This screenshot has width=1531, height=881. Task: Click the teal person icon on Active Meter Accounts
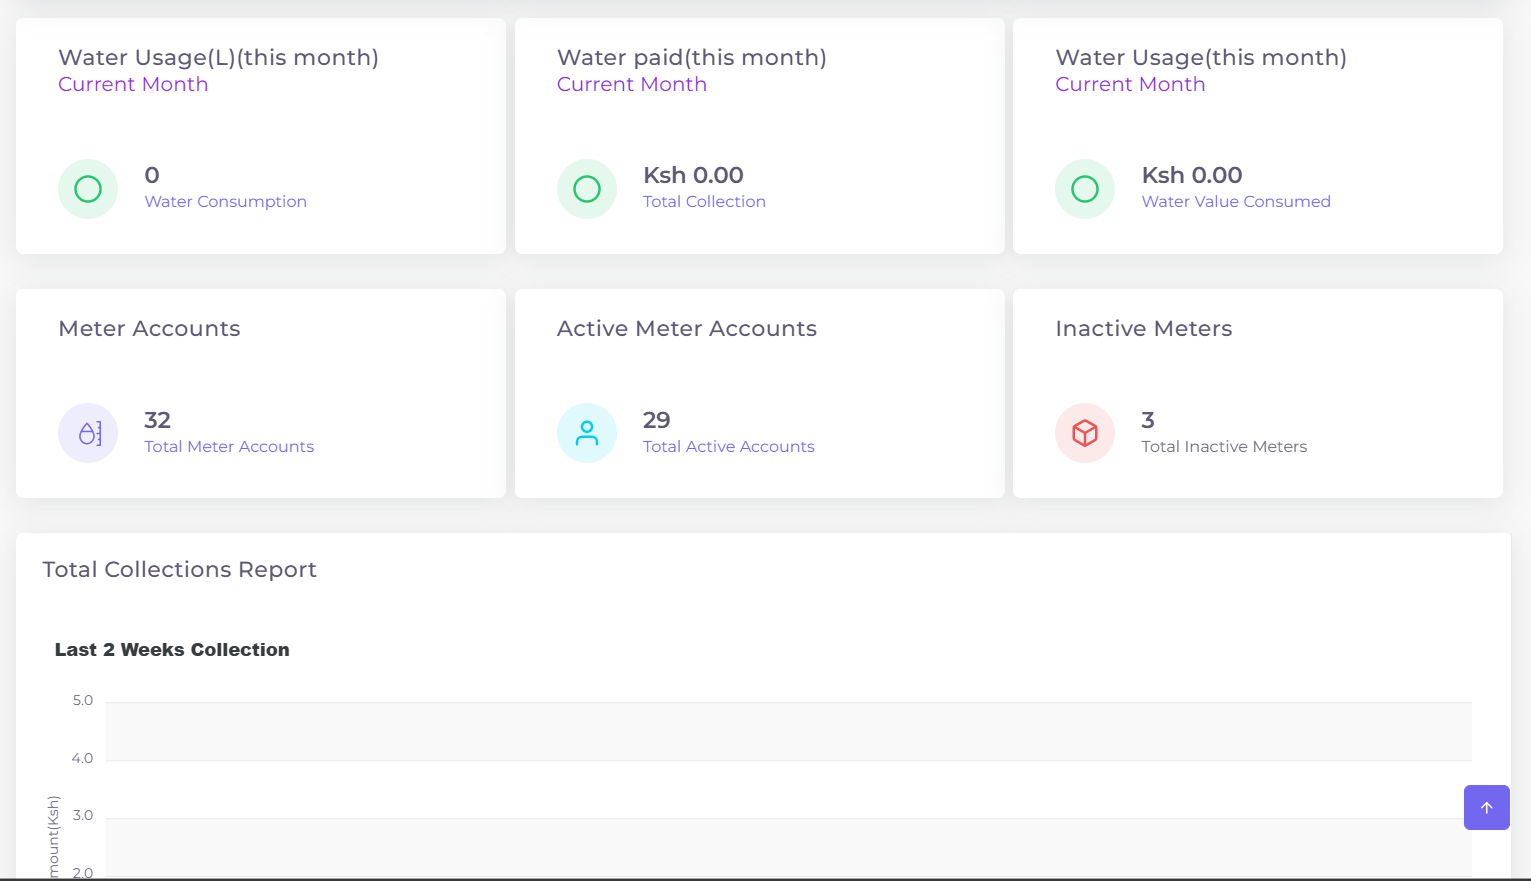587,432
